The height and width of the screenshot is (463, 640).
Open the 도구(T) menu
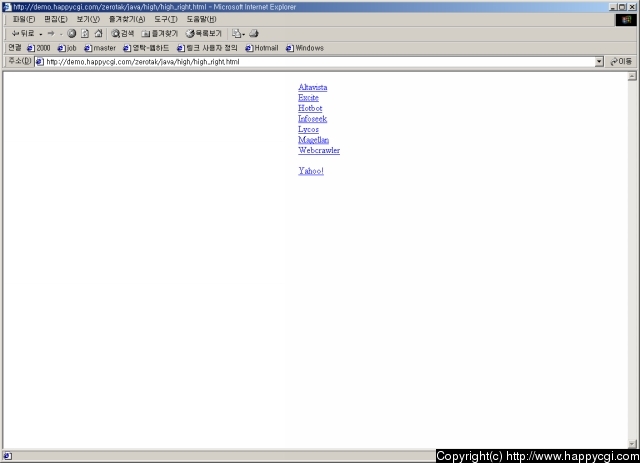[x=166, y=19]
